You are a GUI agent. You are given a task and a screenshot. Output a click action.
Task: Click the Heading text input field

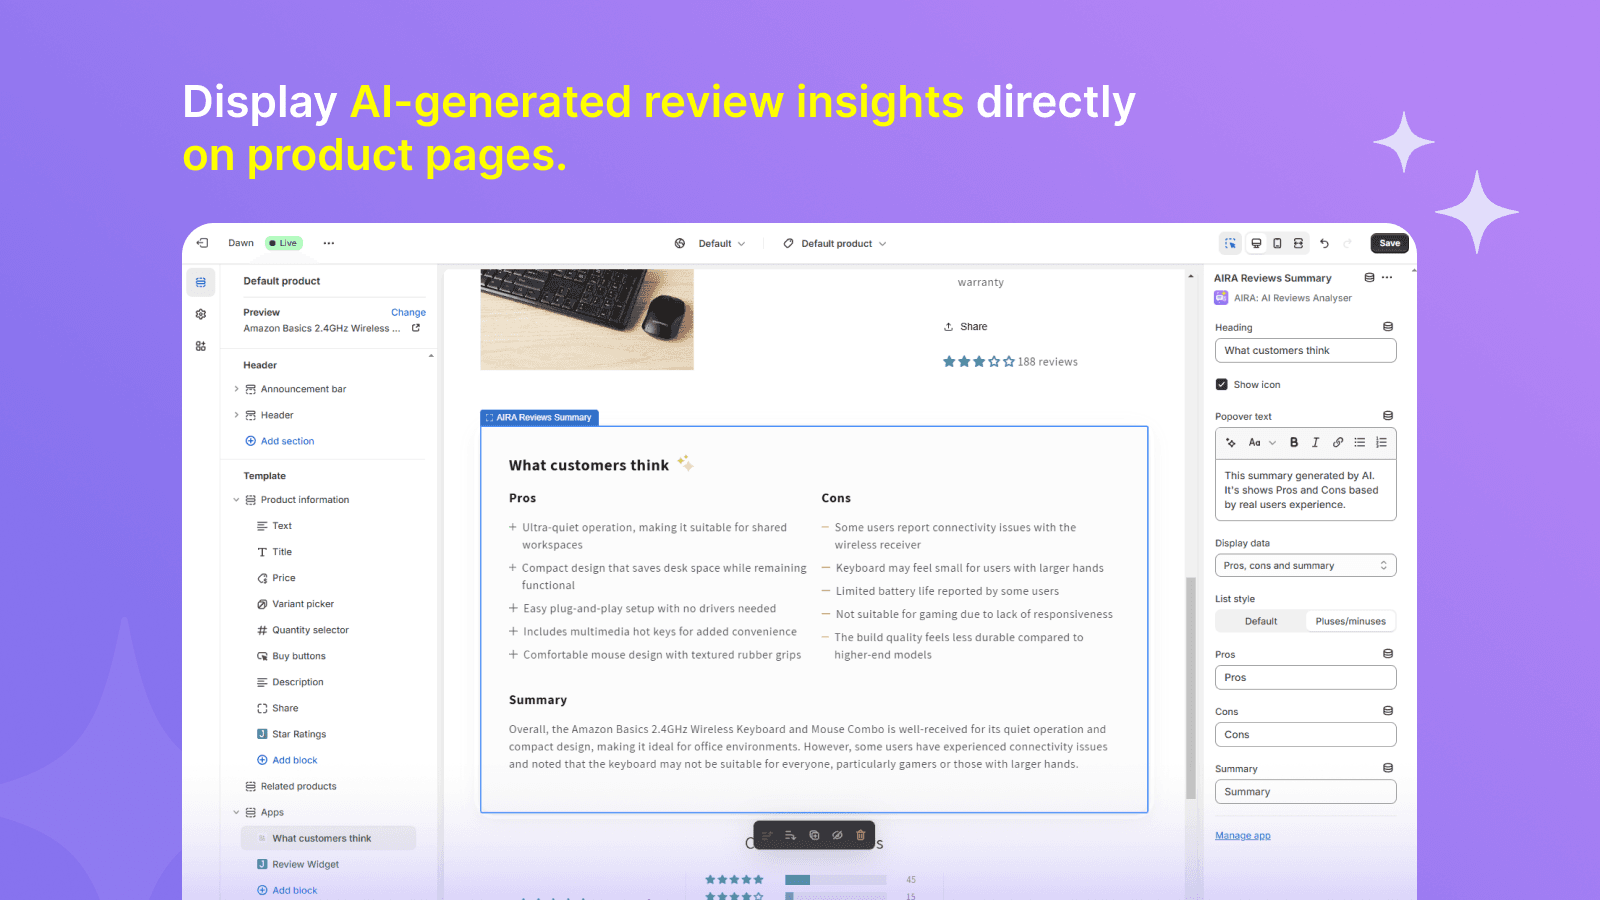coord(1305,351)
